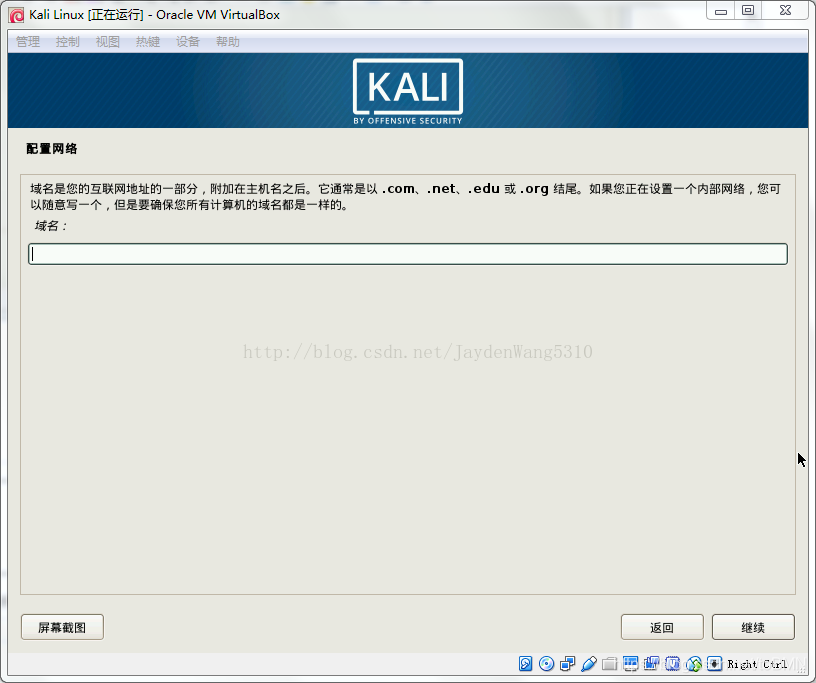Image resolution: width=816 pixels, height=683 pixels.
Task: Click the hard disk activity icon
Action: click(526, 664)
